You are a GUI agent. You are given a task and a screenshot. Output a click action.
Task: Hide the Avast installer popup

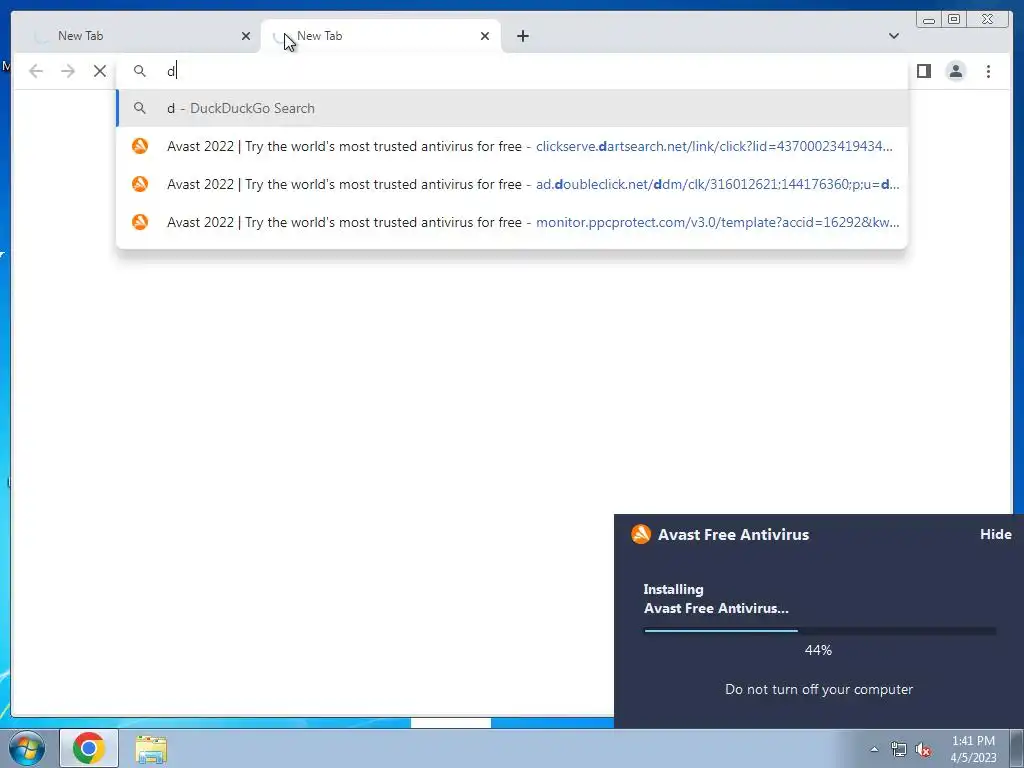pos(995,534)
